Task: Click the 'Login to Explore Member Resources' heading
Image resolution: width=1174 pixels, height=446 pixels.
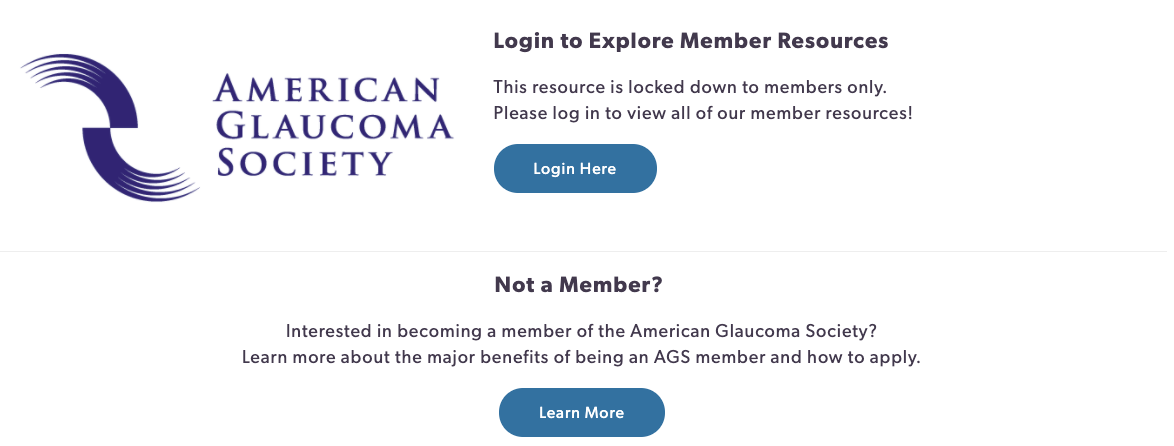Action: click(x=690, y=41)
